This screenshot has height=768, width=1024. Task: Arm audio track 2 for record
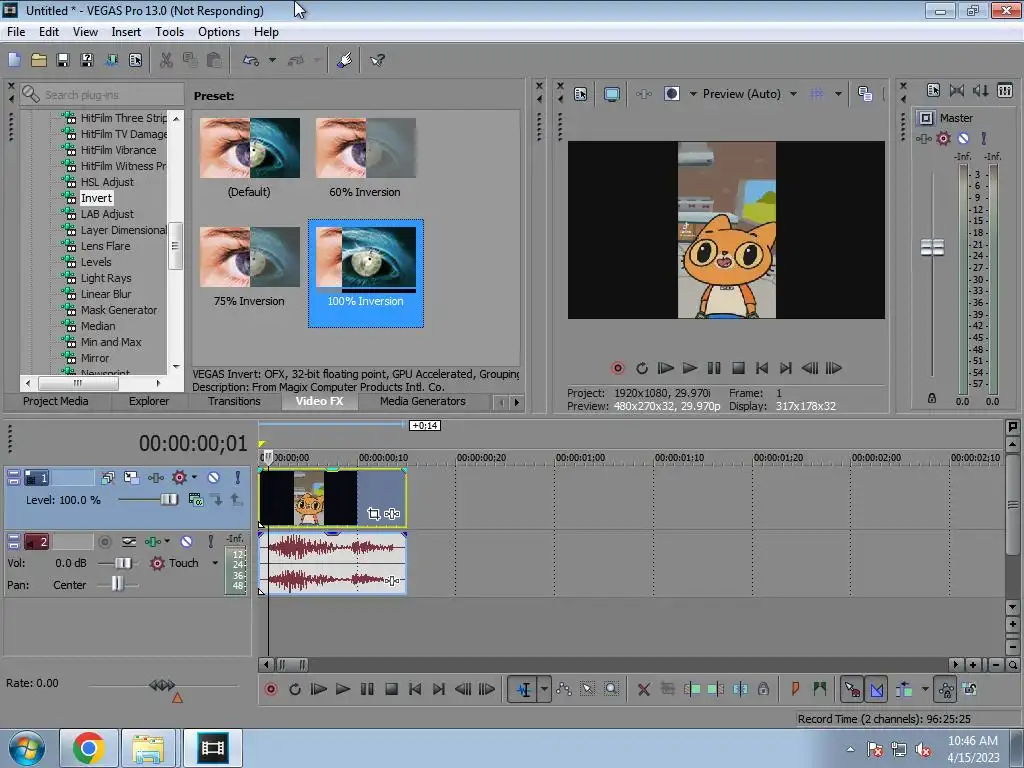coord(104,541)
